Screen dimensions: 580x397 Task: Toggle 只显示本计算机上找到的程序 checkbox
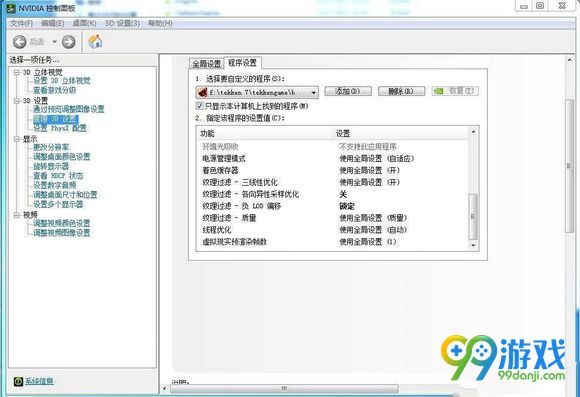tap(200, 106)
